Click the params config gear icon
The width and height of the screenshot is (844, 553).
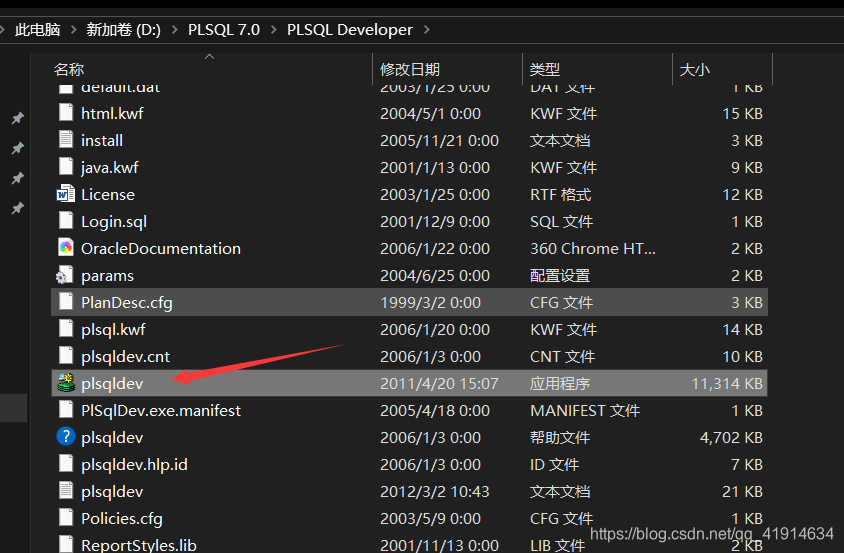coord(65,275)
